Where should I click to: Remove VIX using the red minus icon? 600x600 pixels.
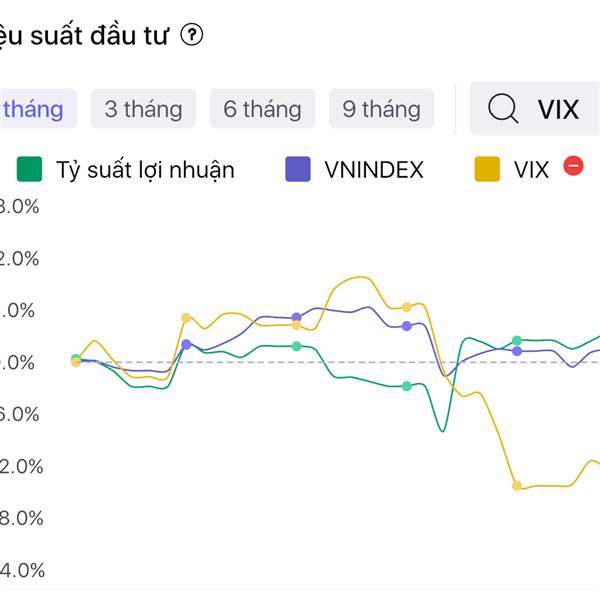coord(573,166)
